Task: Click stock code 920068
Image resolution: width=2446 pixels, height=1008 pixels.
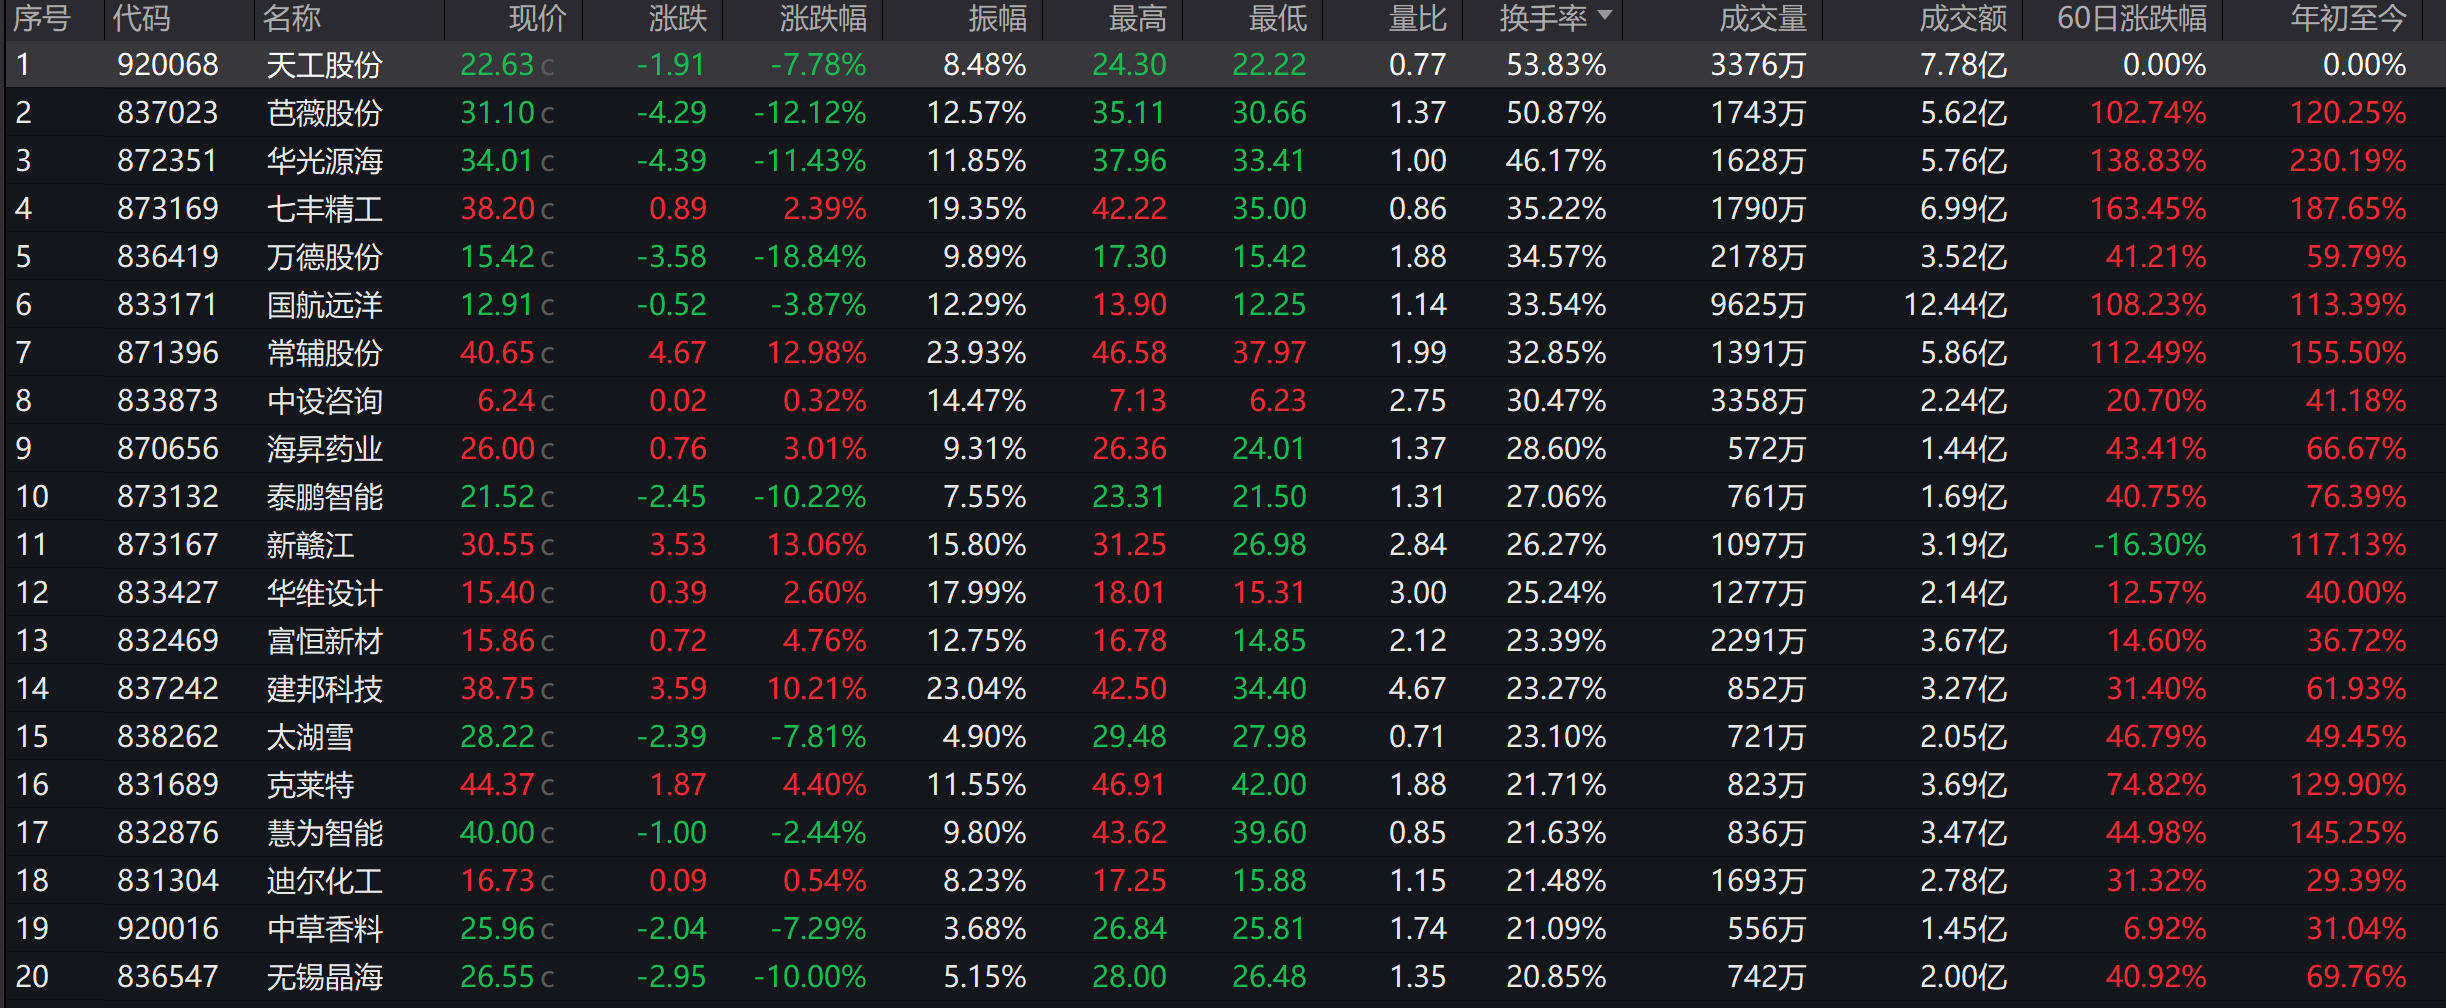Action: tap(167, 65)
